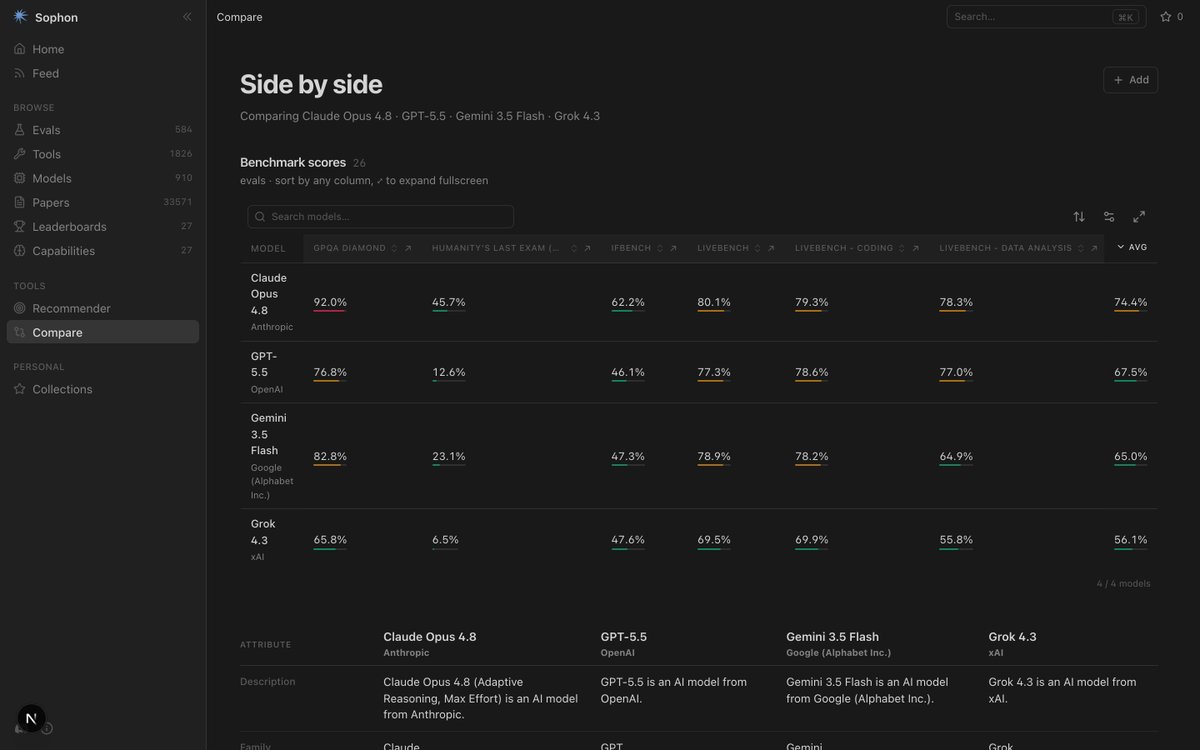Click Claude Opus 4.8 average 74.4%
The width and height of the screenshot is (1200, 750).
[1131, 302]
